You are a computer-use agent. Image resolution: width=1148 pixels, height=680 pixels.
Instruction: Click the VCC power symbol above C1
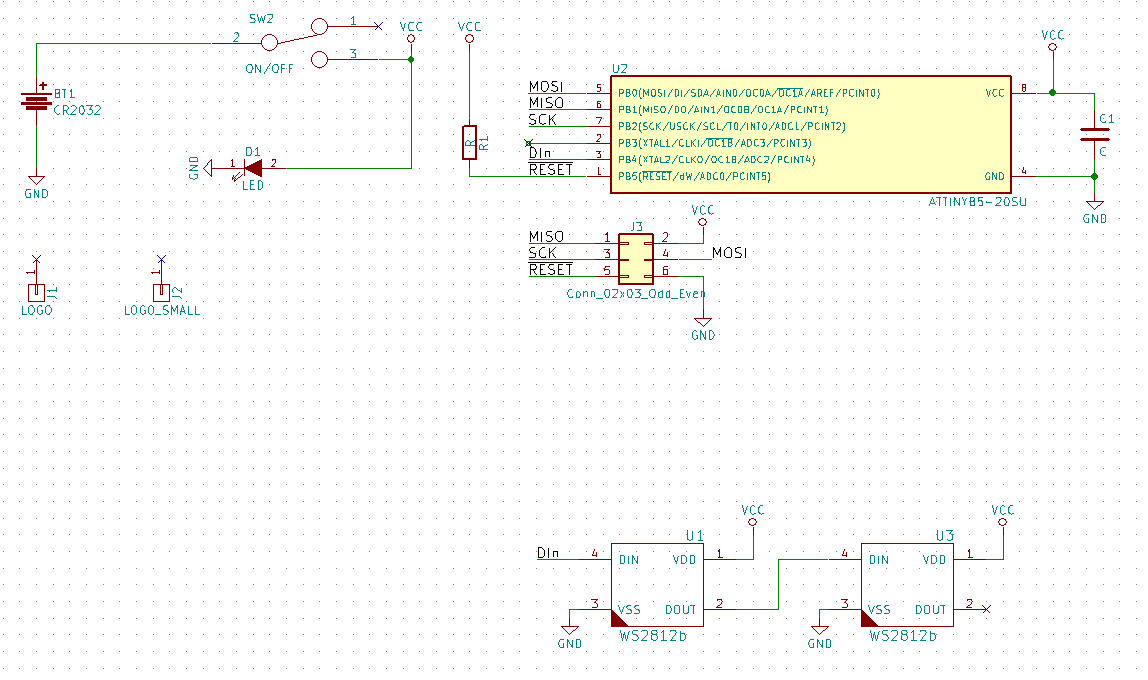pos(1053,40)
